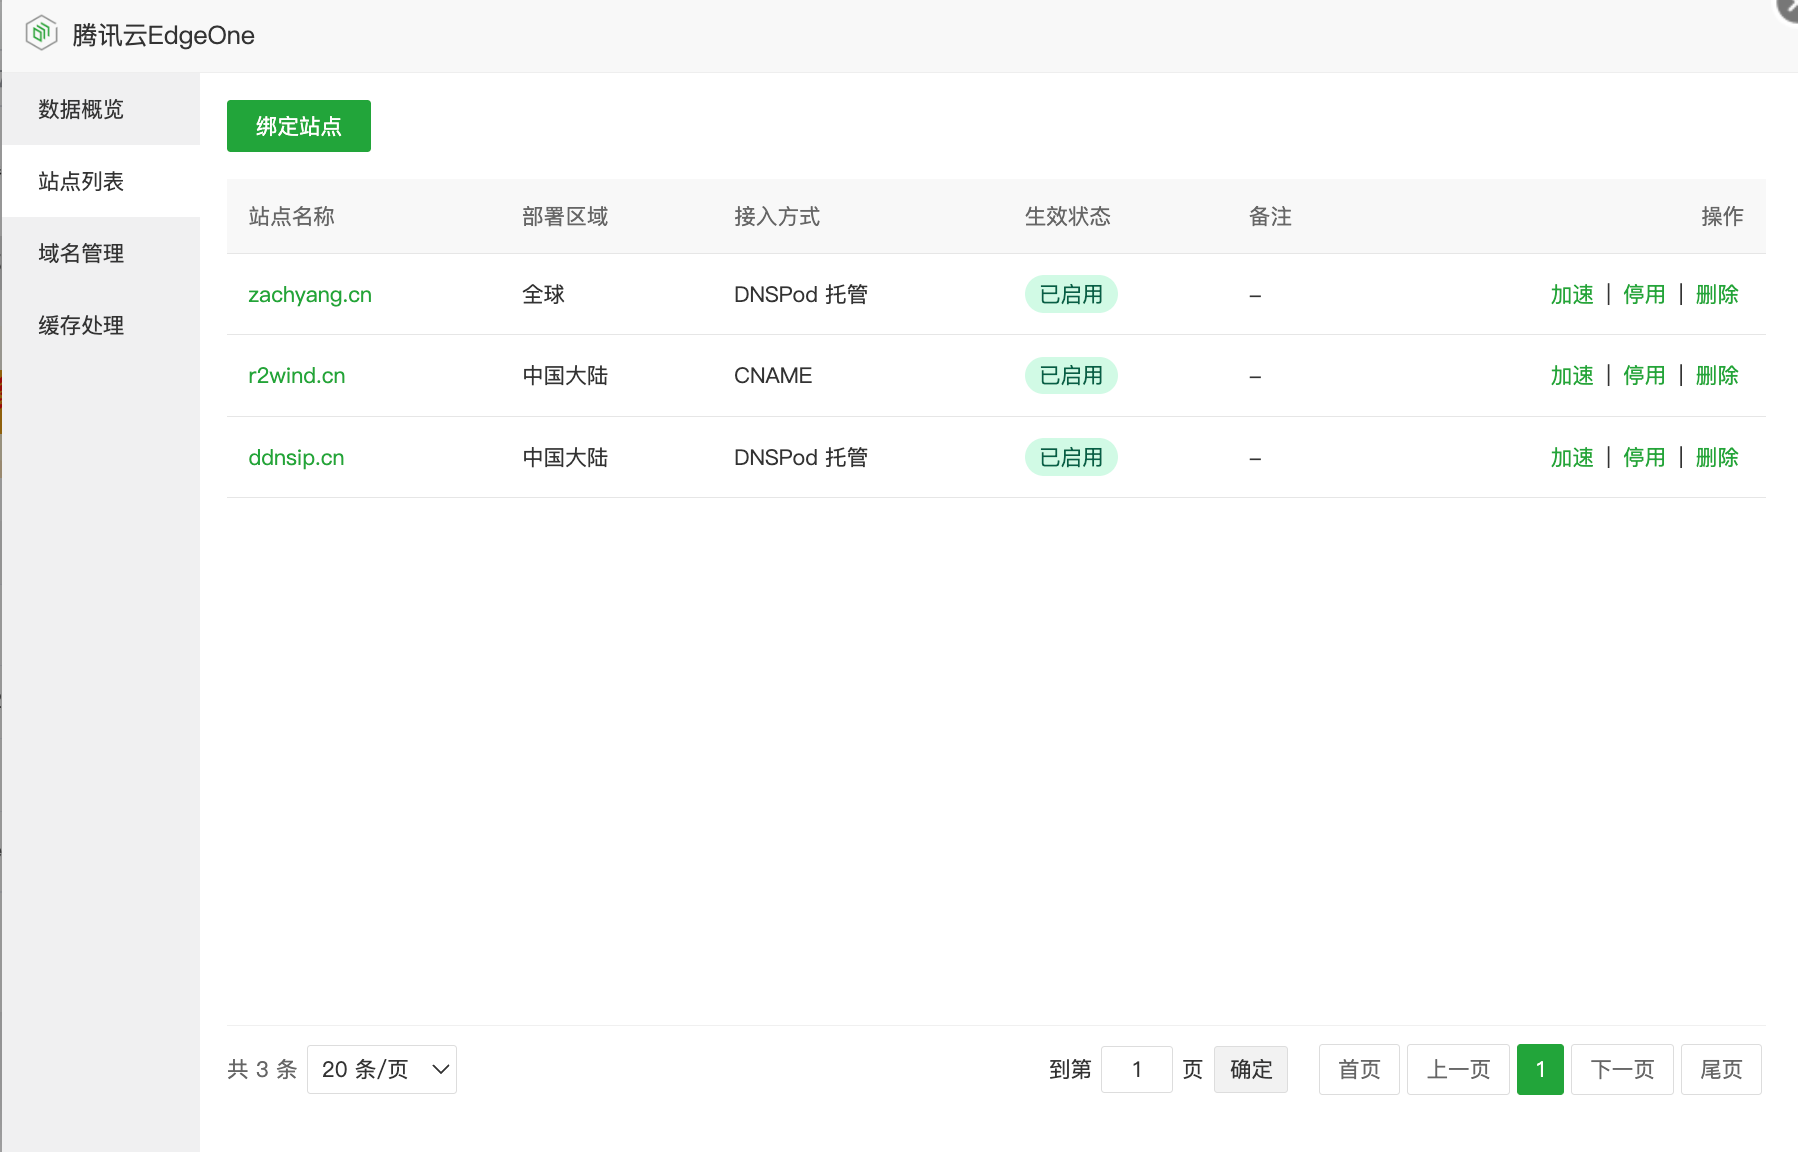Image resolution: width=1798 pixels, height=1152 pixels.
Task: Delete the ddnsip.cn site
Action: click(x=1717, y=457)
